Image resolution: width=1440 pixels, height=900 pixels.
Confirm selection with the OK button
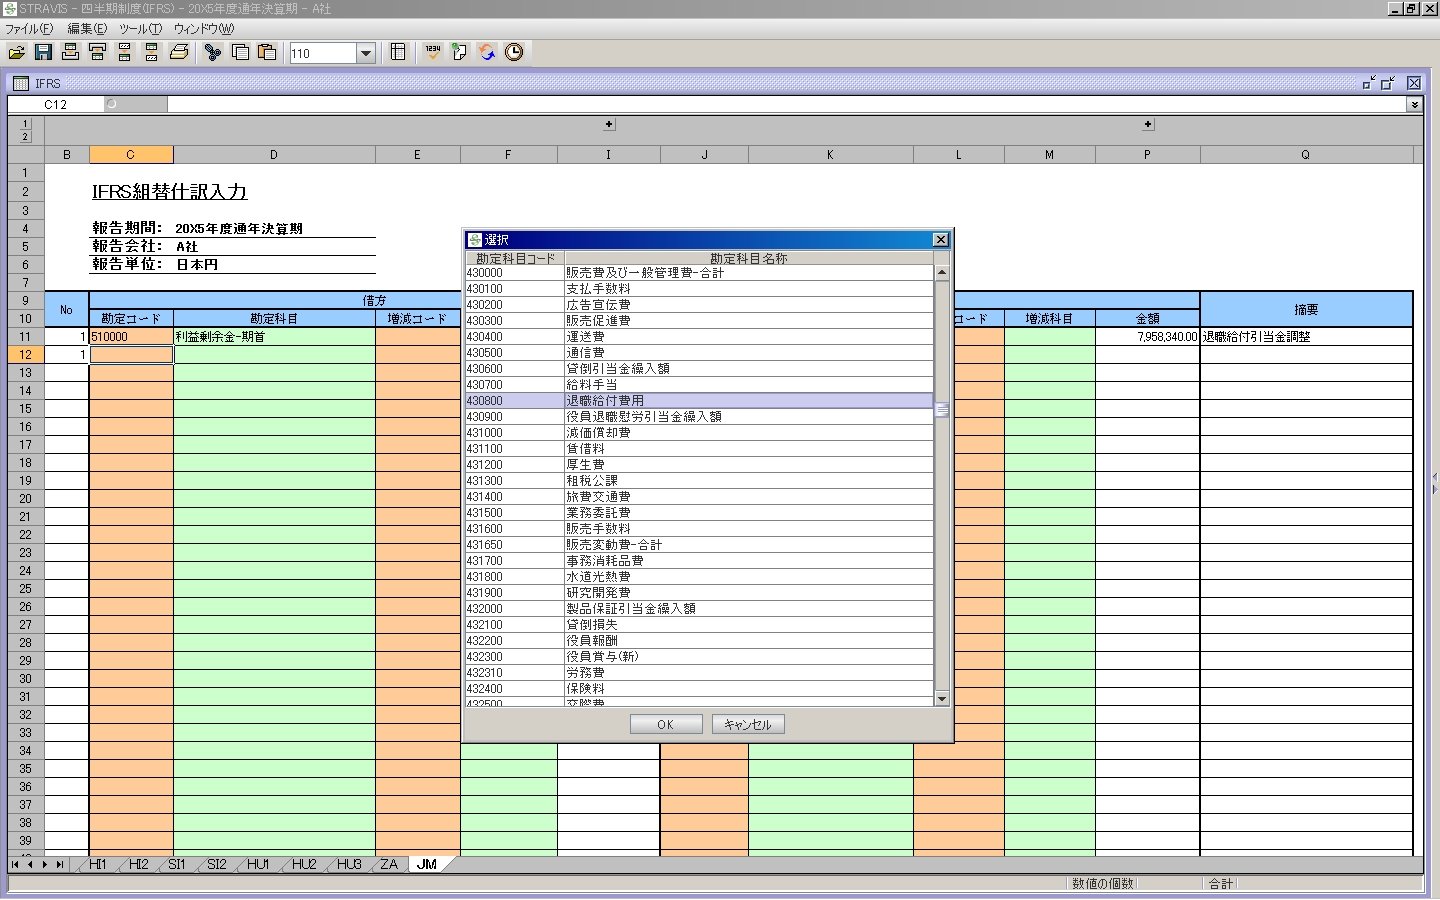click(666, 725)
